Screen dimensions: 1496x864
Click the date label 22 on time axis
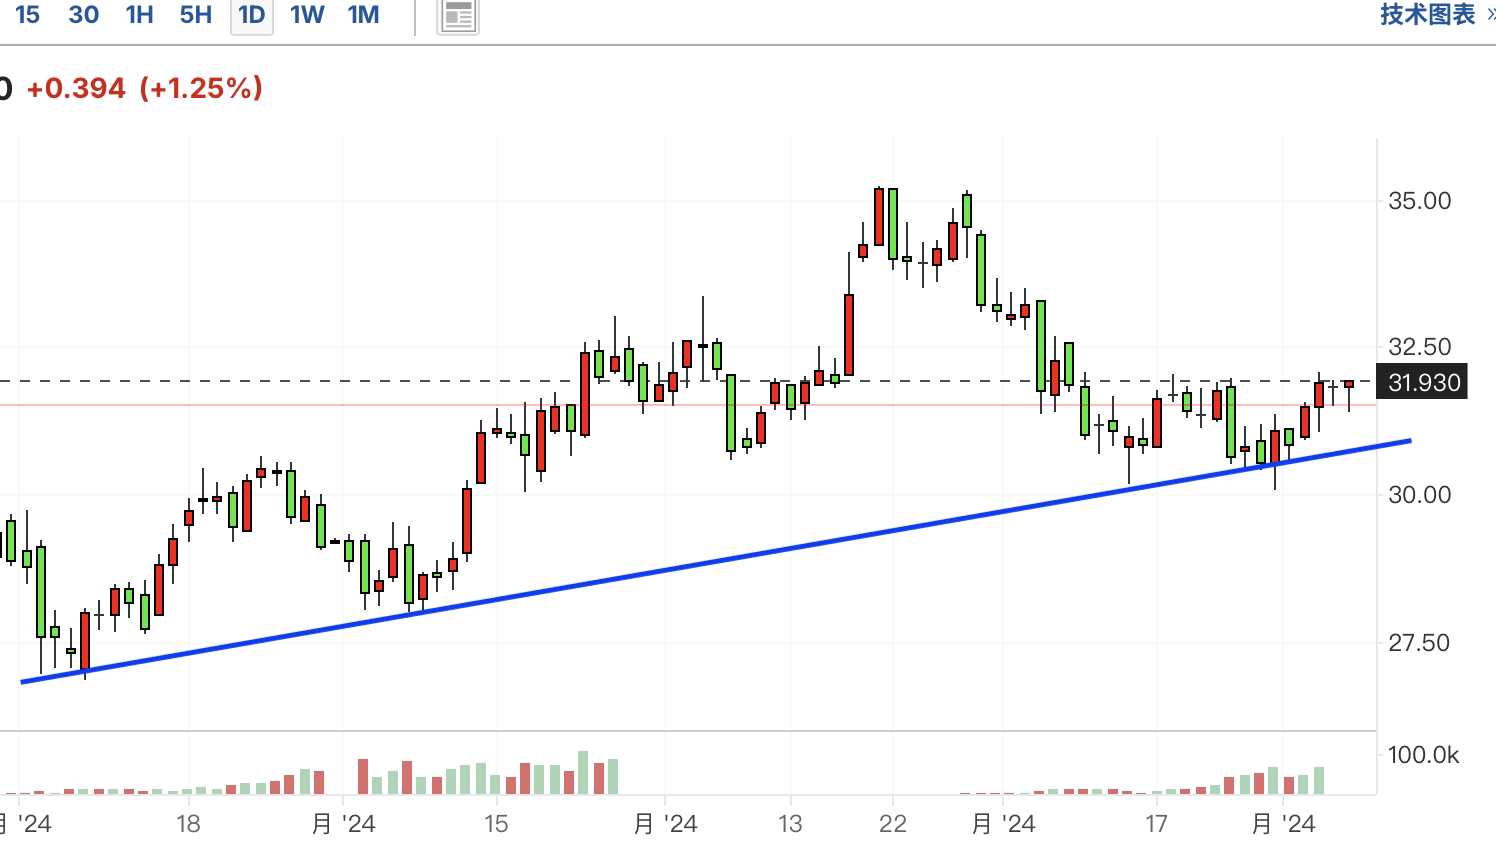point(892,824)
